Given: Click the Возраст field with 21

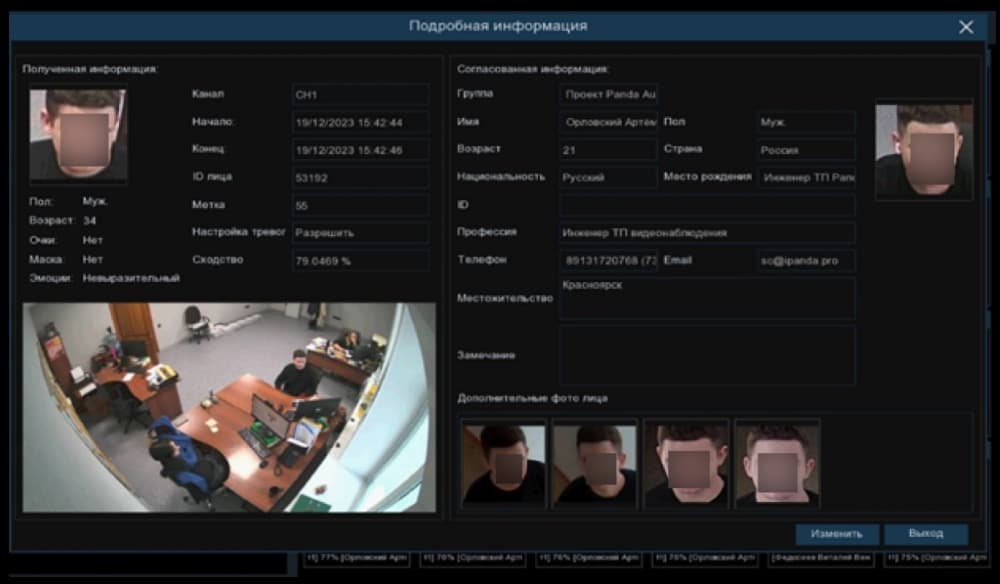Looking at the screenshot, I should coord(608,150).
